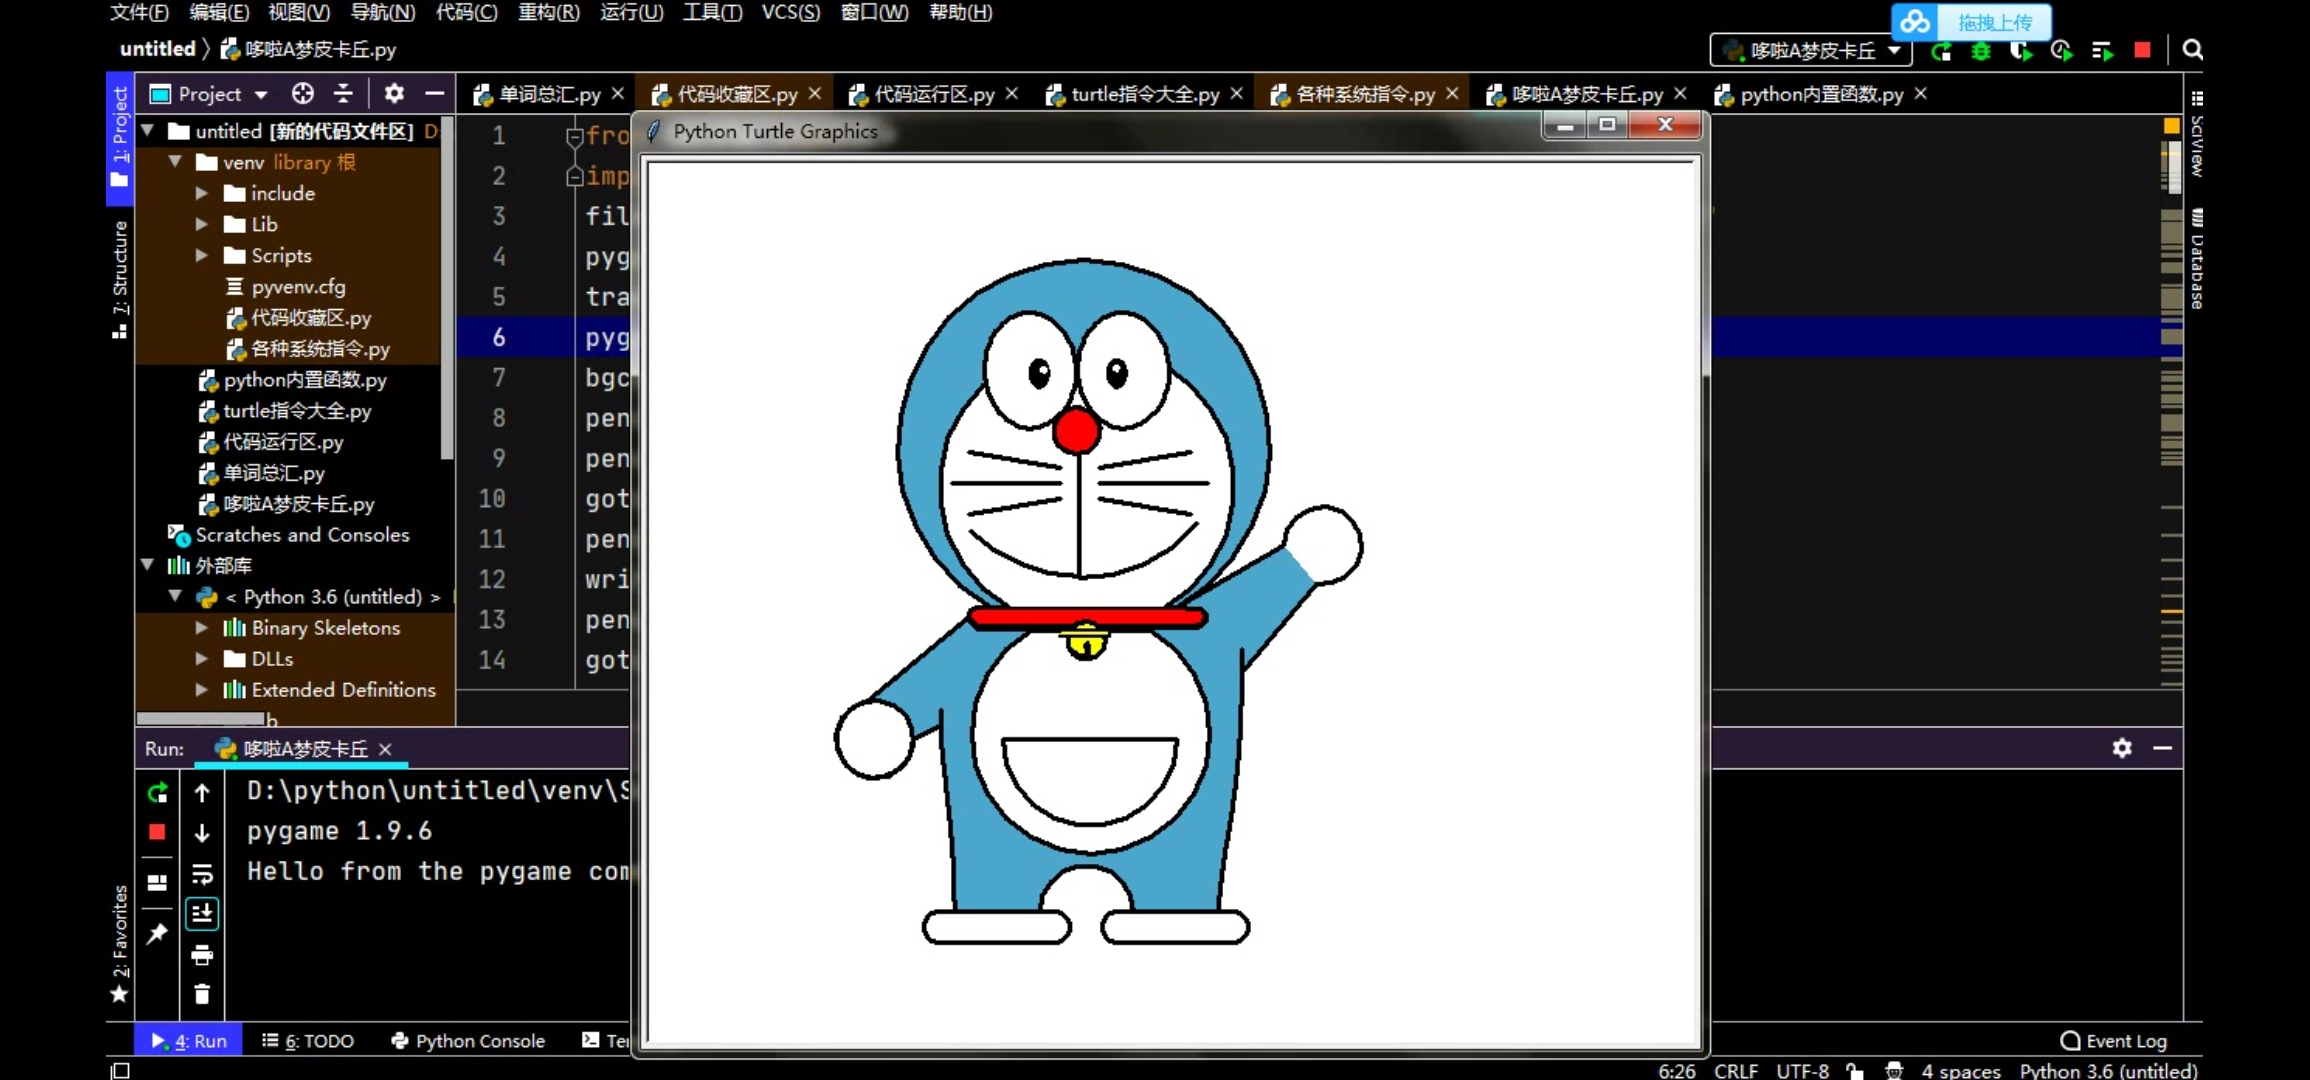Click the red stop button in top toolbar
The image size is (2310, 1080).
(2142, 50)
